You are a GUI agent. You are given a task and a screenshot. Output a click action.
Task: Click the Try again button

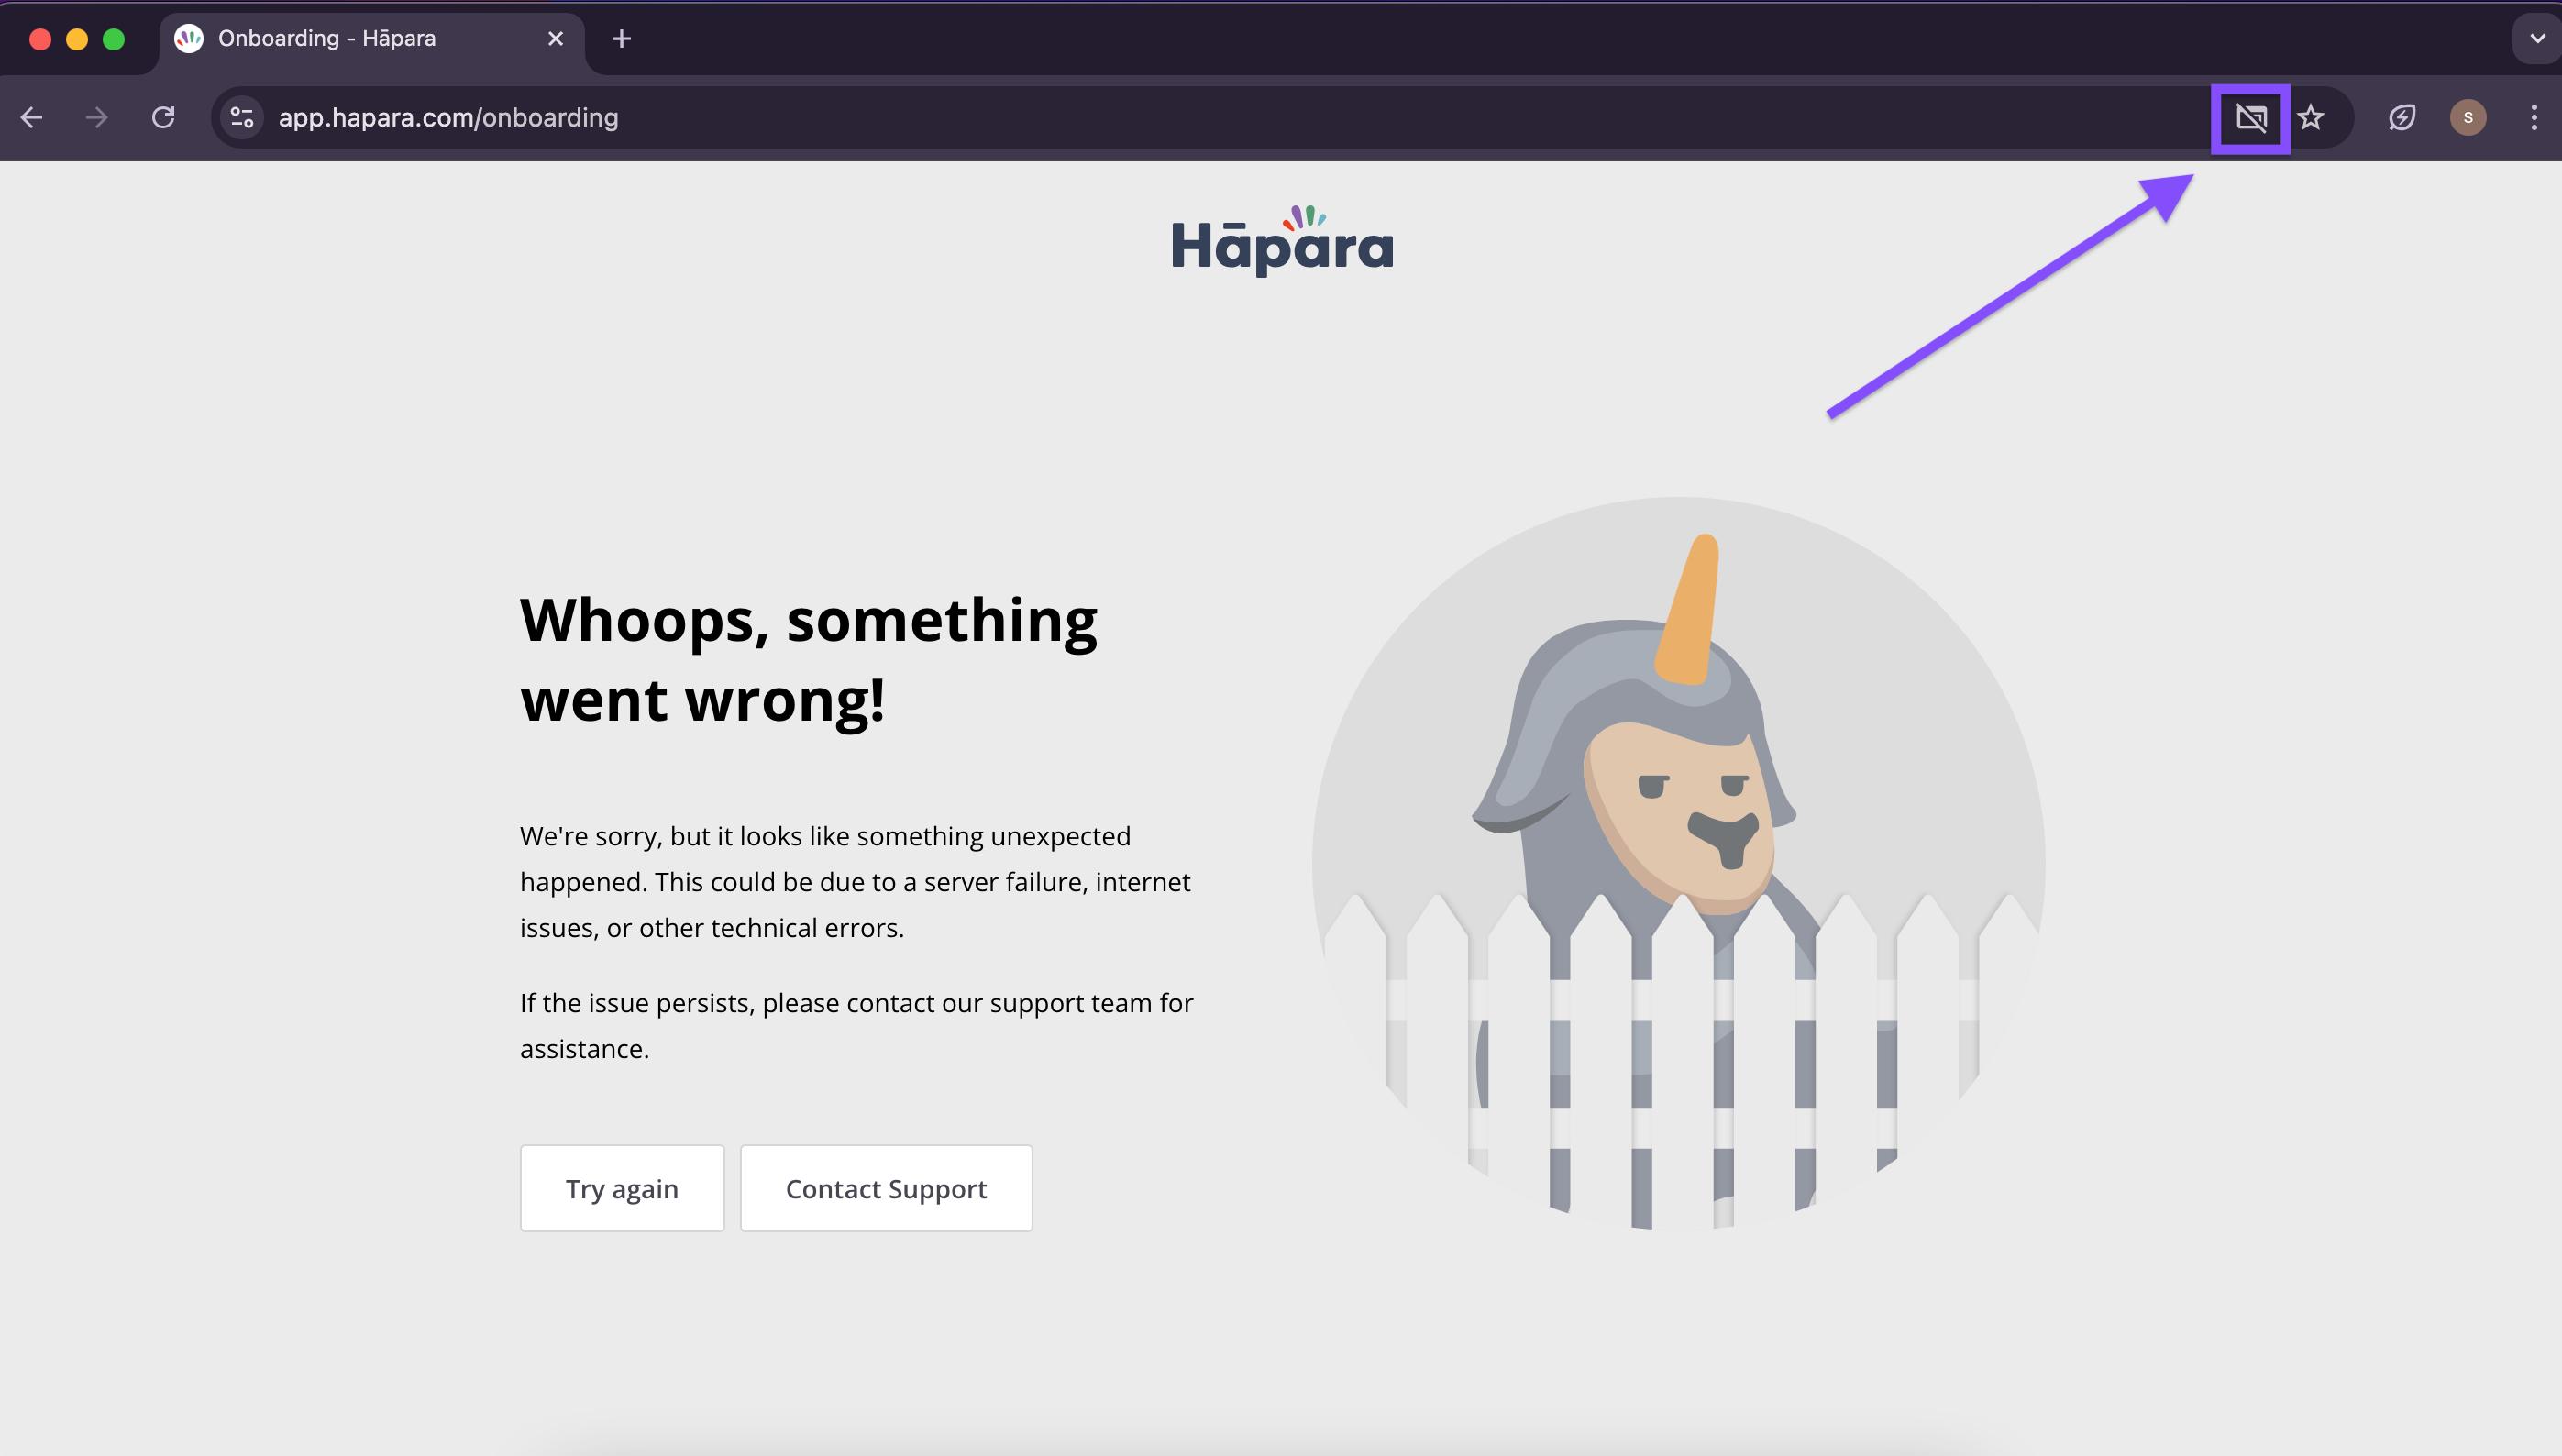[622, 1188]
